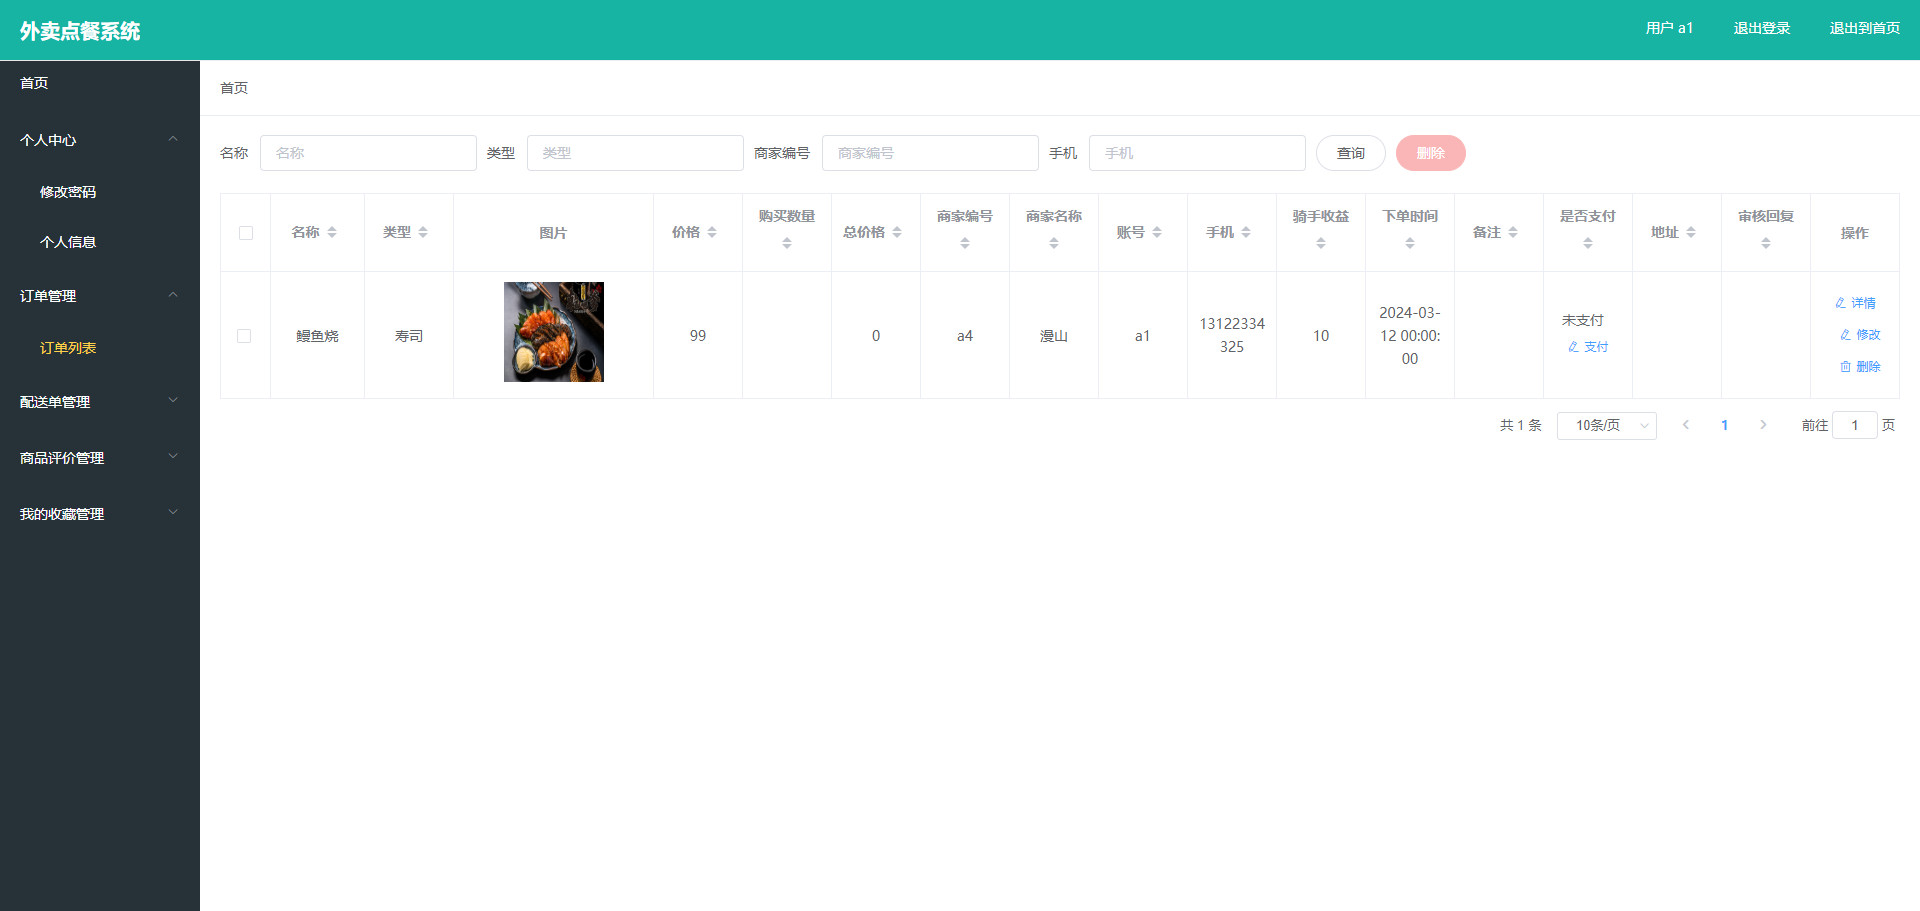Collapse 个人中心 sidebar section
The width and height of the screenshot is (1920, 911).
point(100,140)
